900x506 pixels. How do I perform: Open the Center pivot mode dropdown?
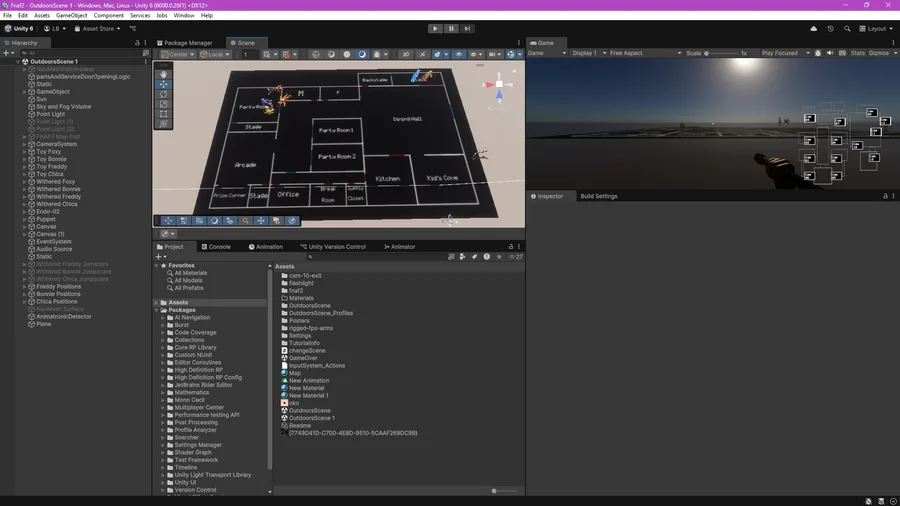[x=178, y=54]
